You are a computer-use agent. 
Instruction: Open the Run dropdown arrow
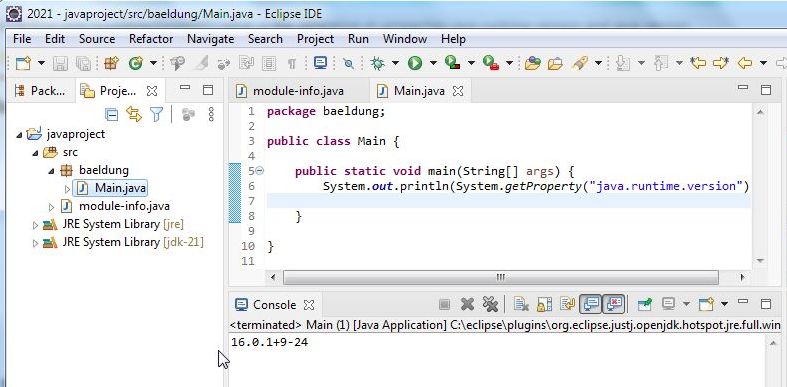pyautogui.click(x=433, y=63)
